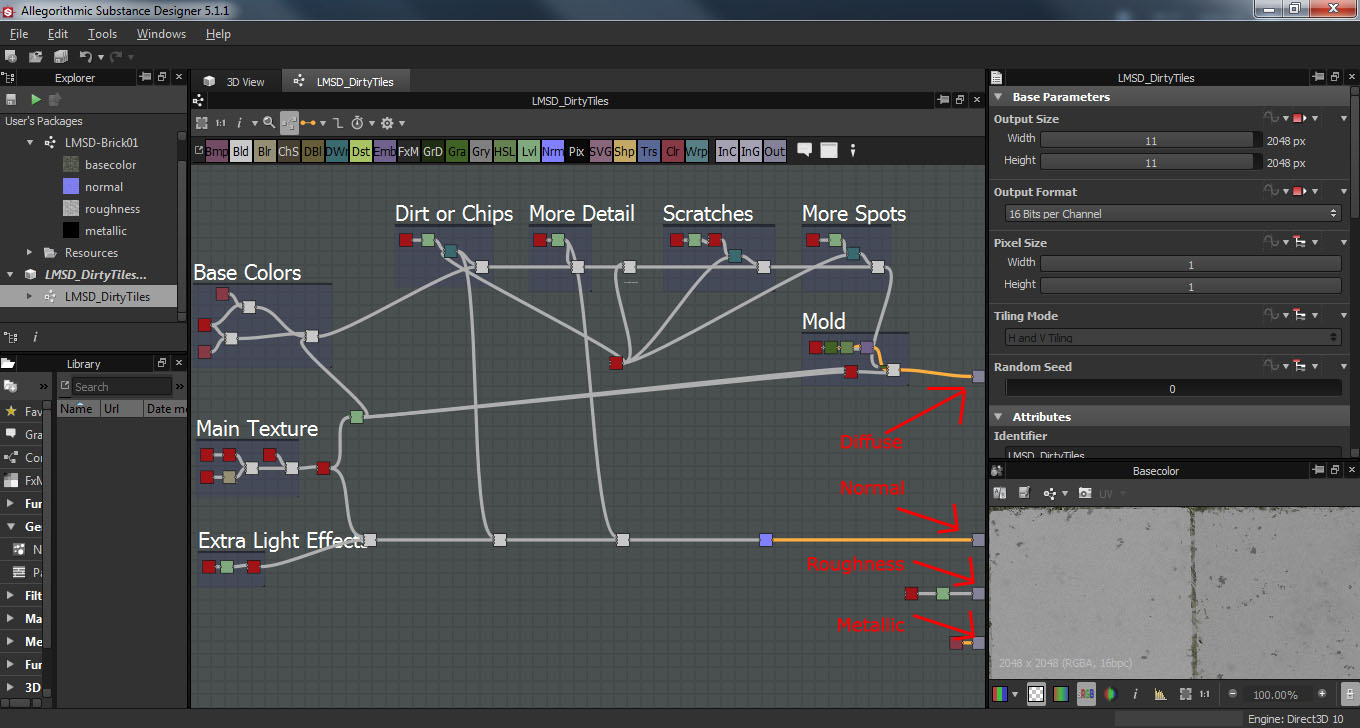Image resolution: width=1360 pixels, height=728 pixels.
Task: Click the green play icon in Explorer
Action: tap(36, 99)
